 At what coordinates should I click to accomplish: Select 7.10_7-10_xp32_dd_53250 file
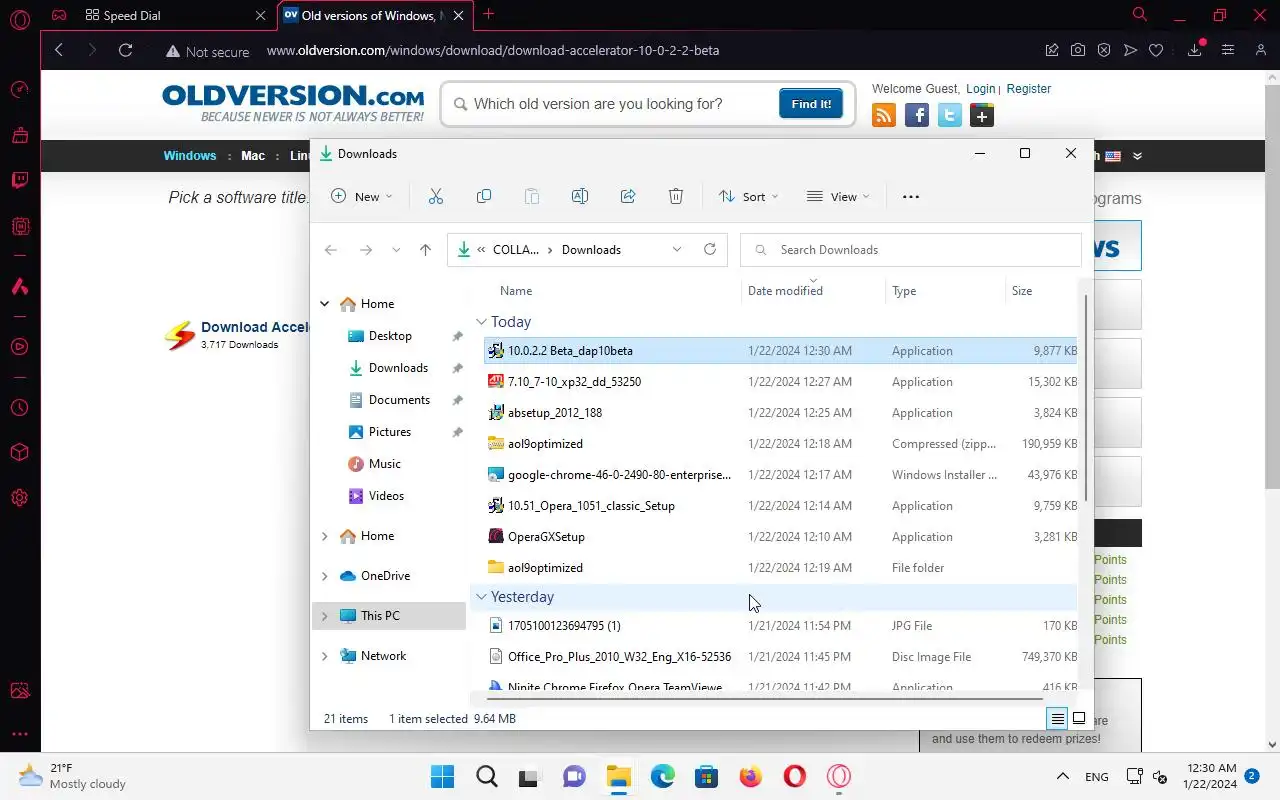tap(780, 382)
